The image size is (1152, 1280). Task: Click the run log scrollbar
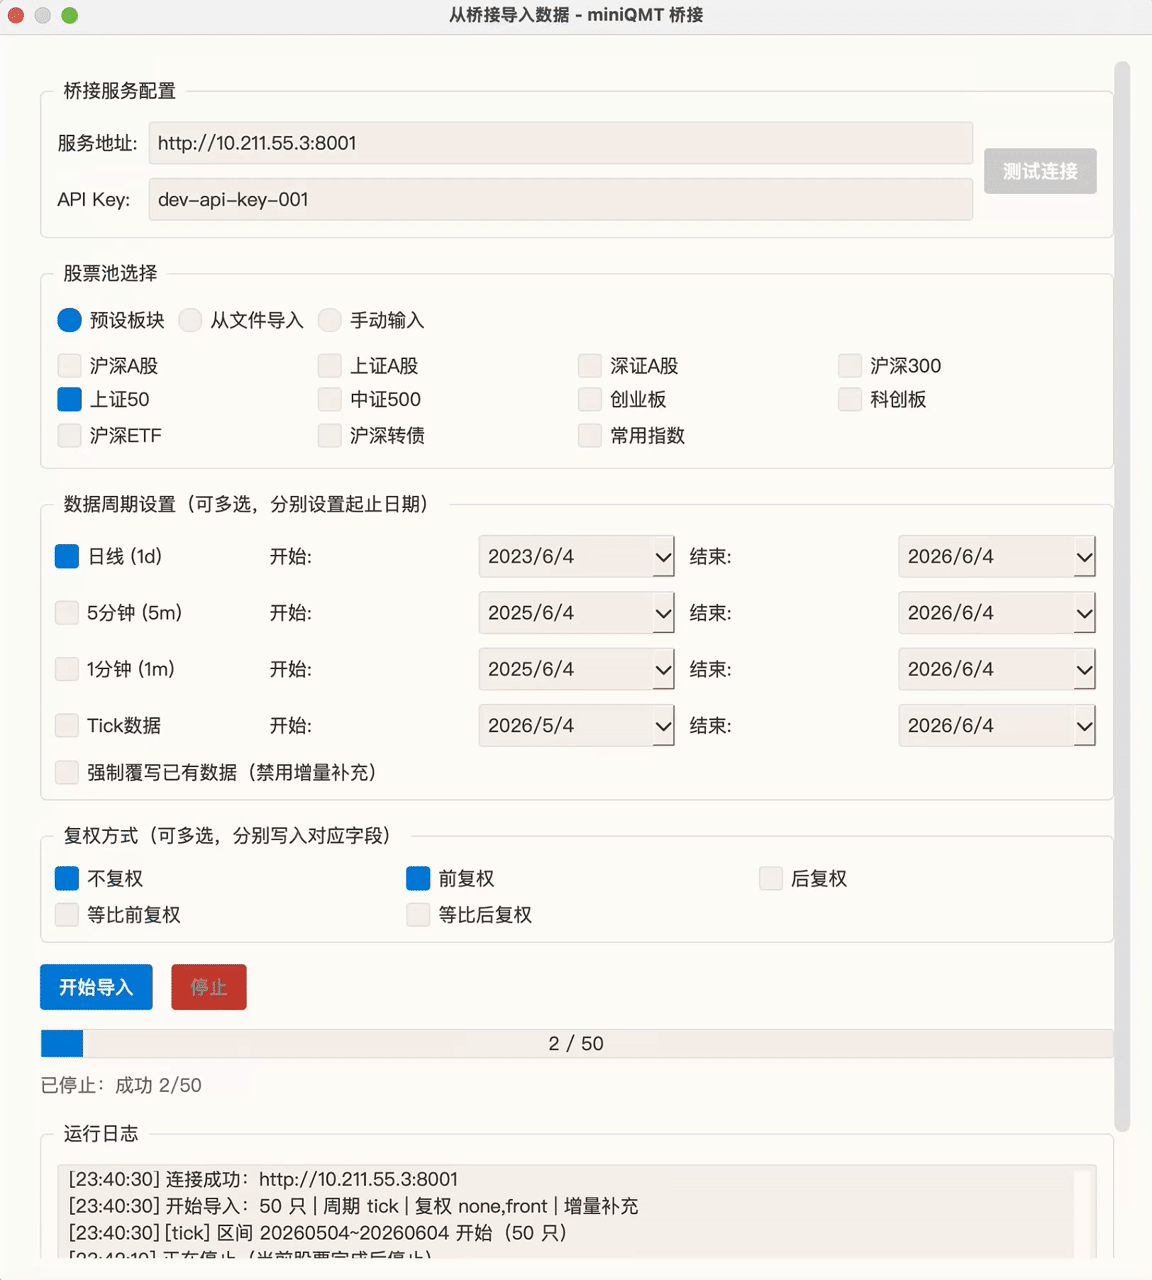[x=1082, y=1215]
